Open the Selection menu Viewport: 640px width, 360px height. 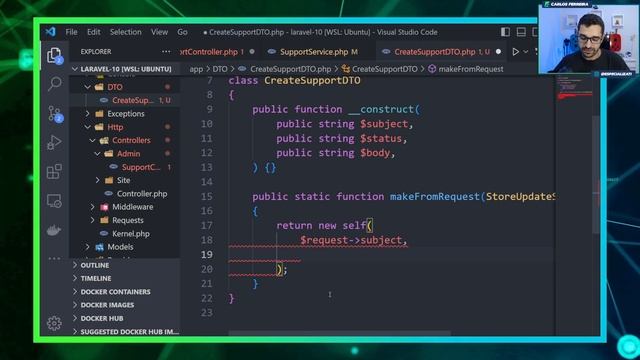[125, 32]
